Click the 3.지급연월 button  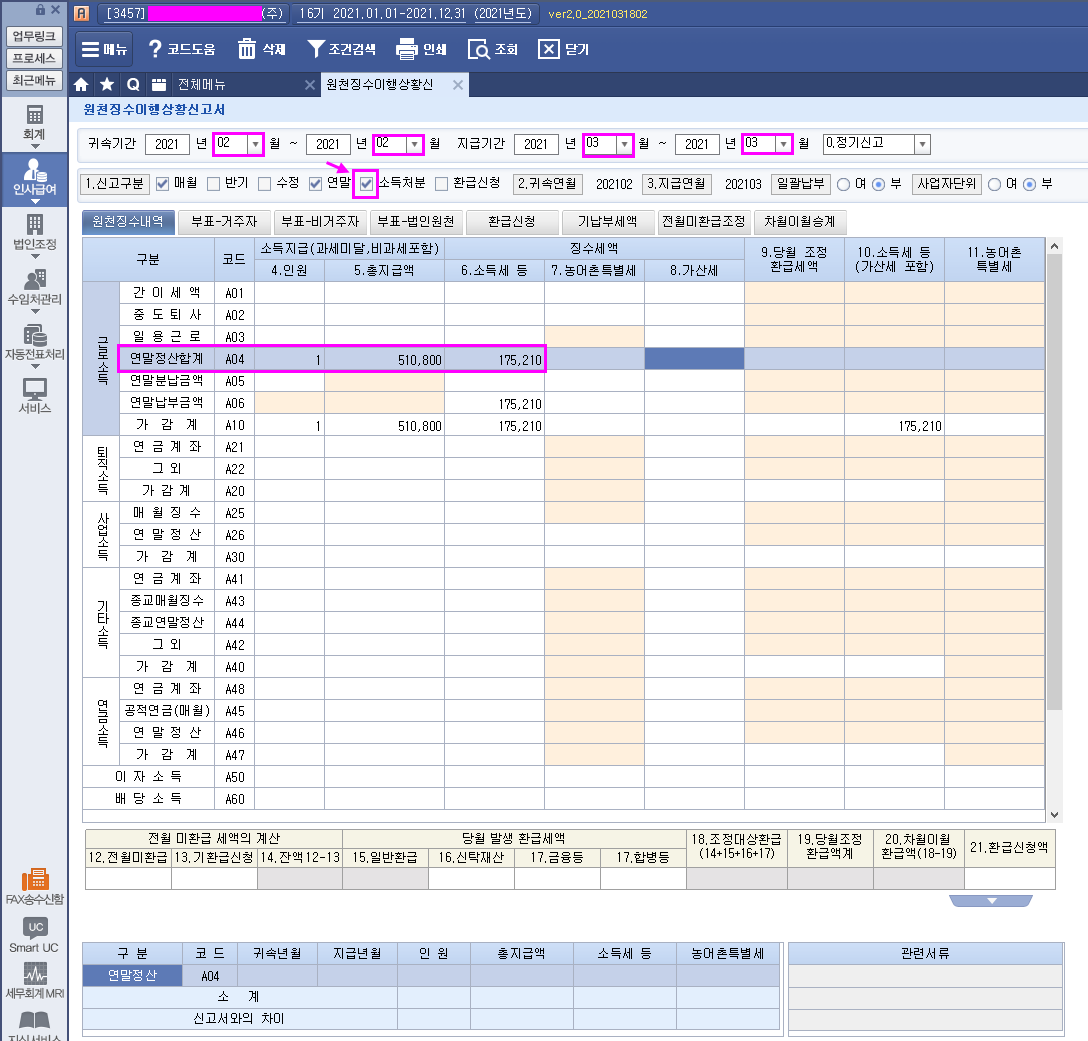tap(677, 184)
